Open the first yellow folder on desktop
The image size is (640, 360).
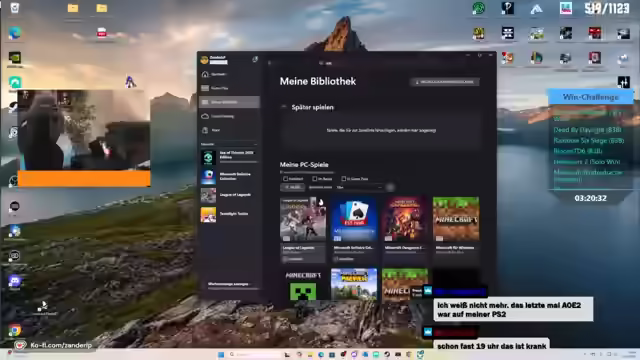(73, 8)
